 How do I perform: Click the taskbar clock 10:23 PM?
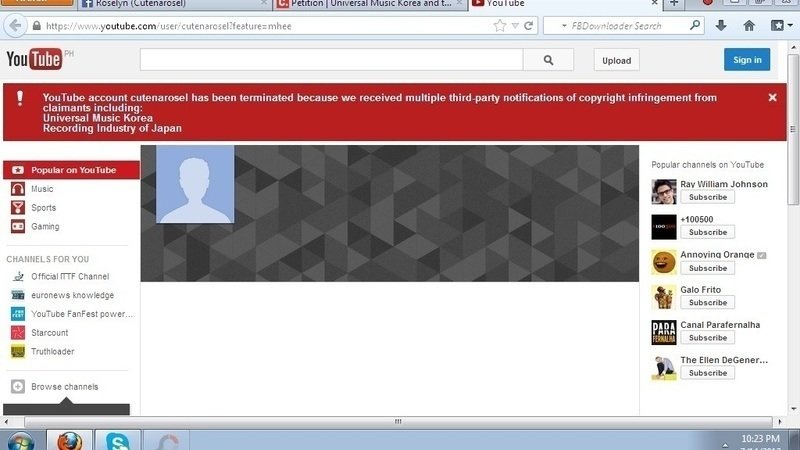click(x=760, y=439)
